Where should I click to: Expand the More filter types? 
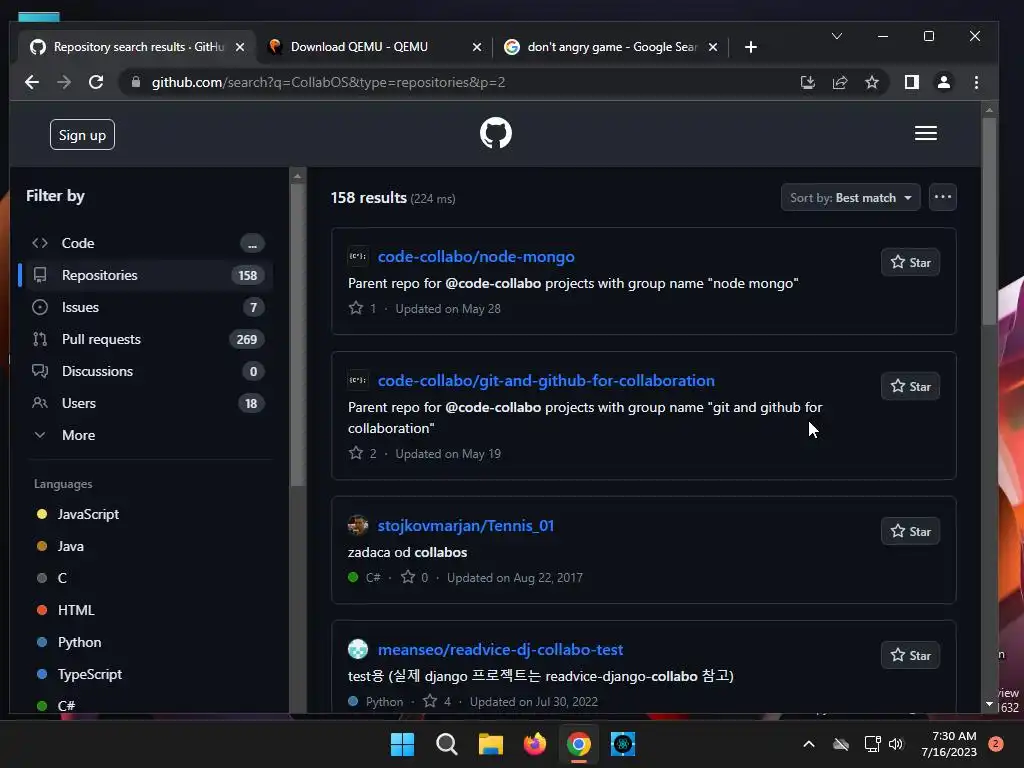pos(78,435)
